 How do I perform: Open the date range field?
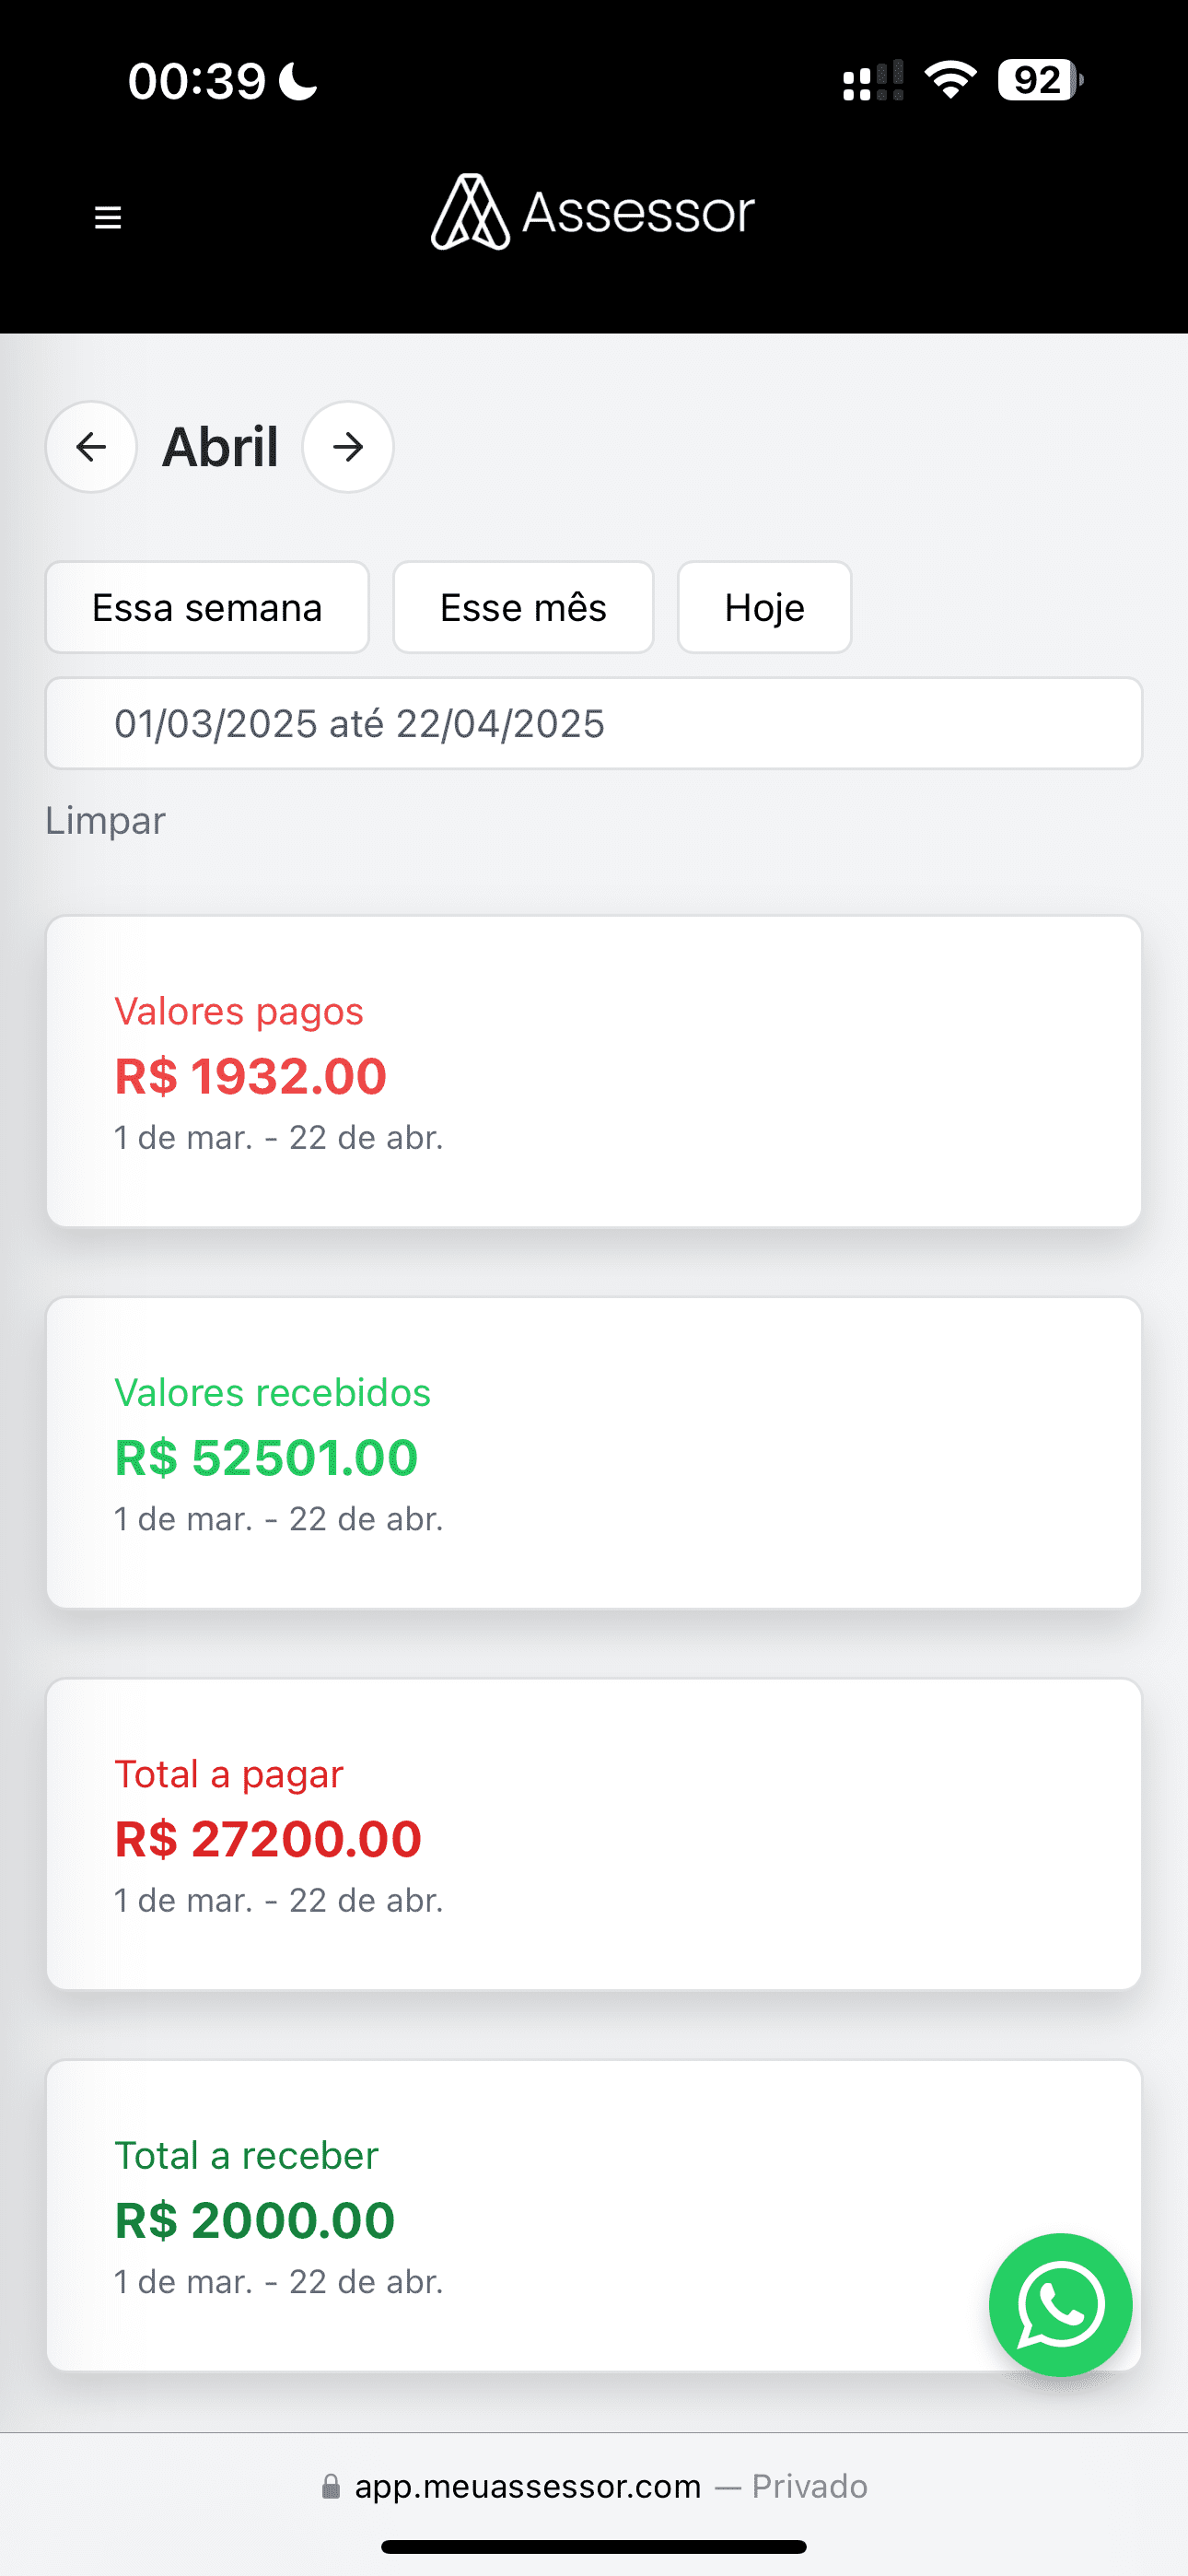point(593,724)
